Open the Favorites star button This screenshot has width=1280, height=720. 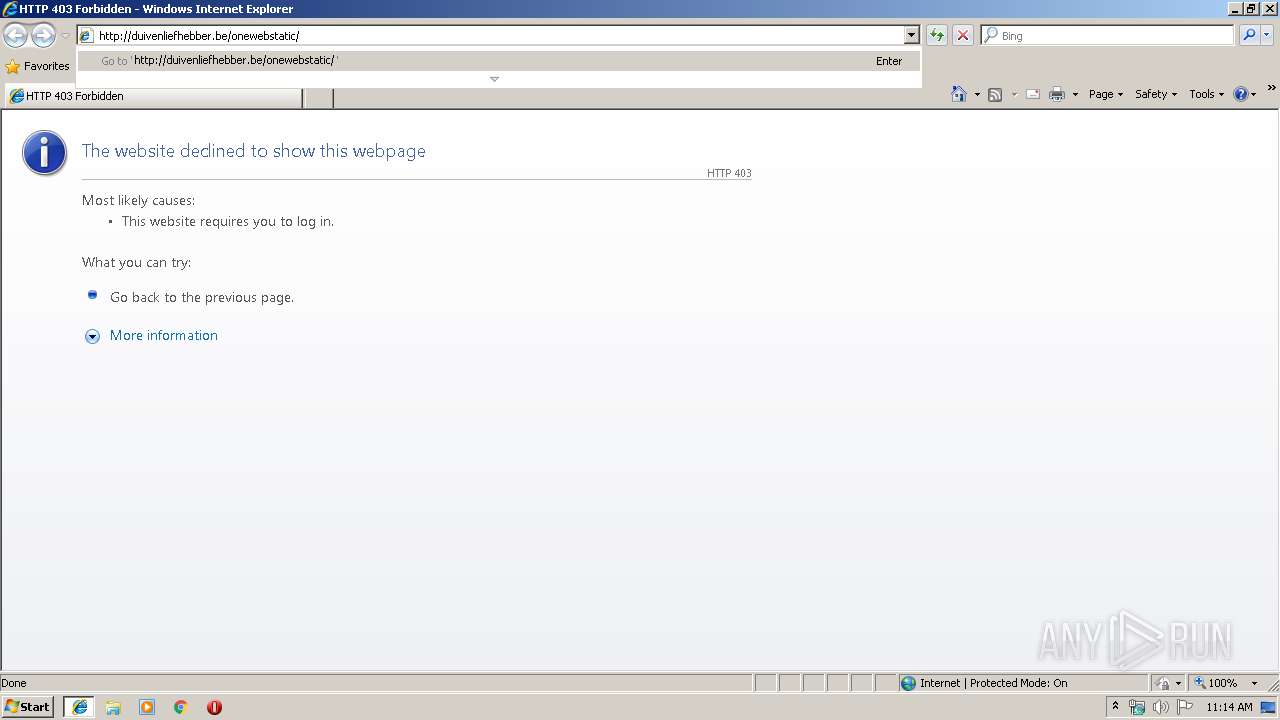coord(37,66)
